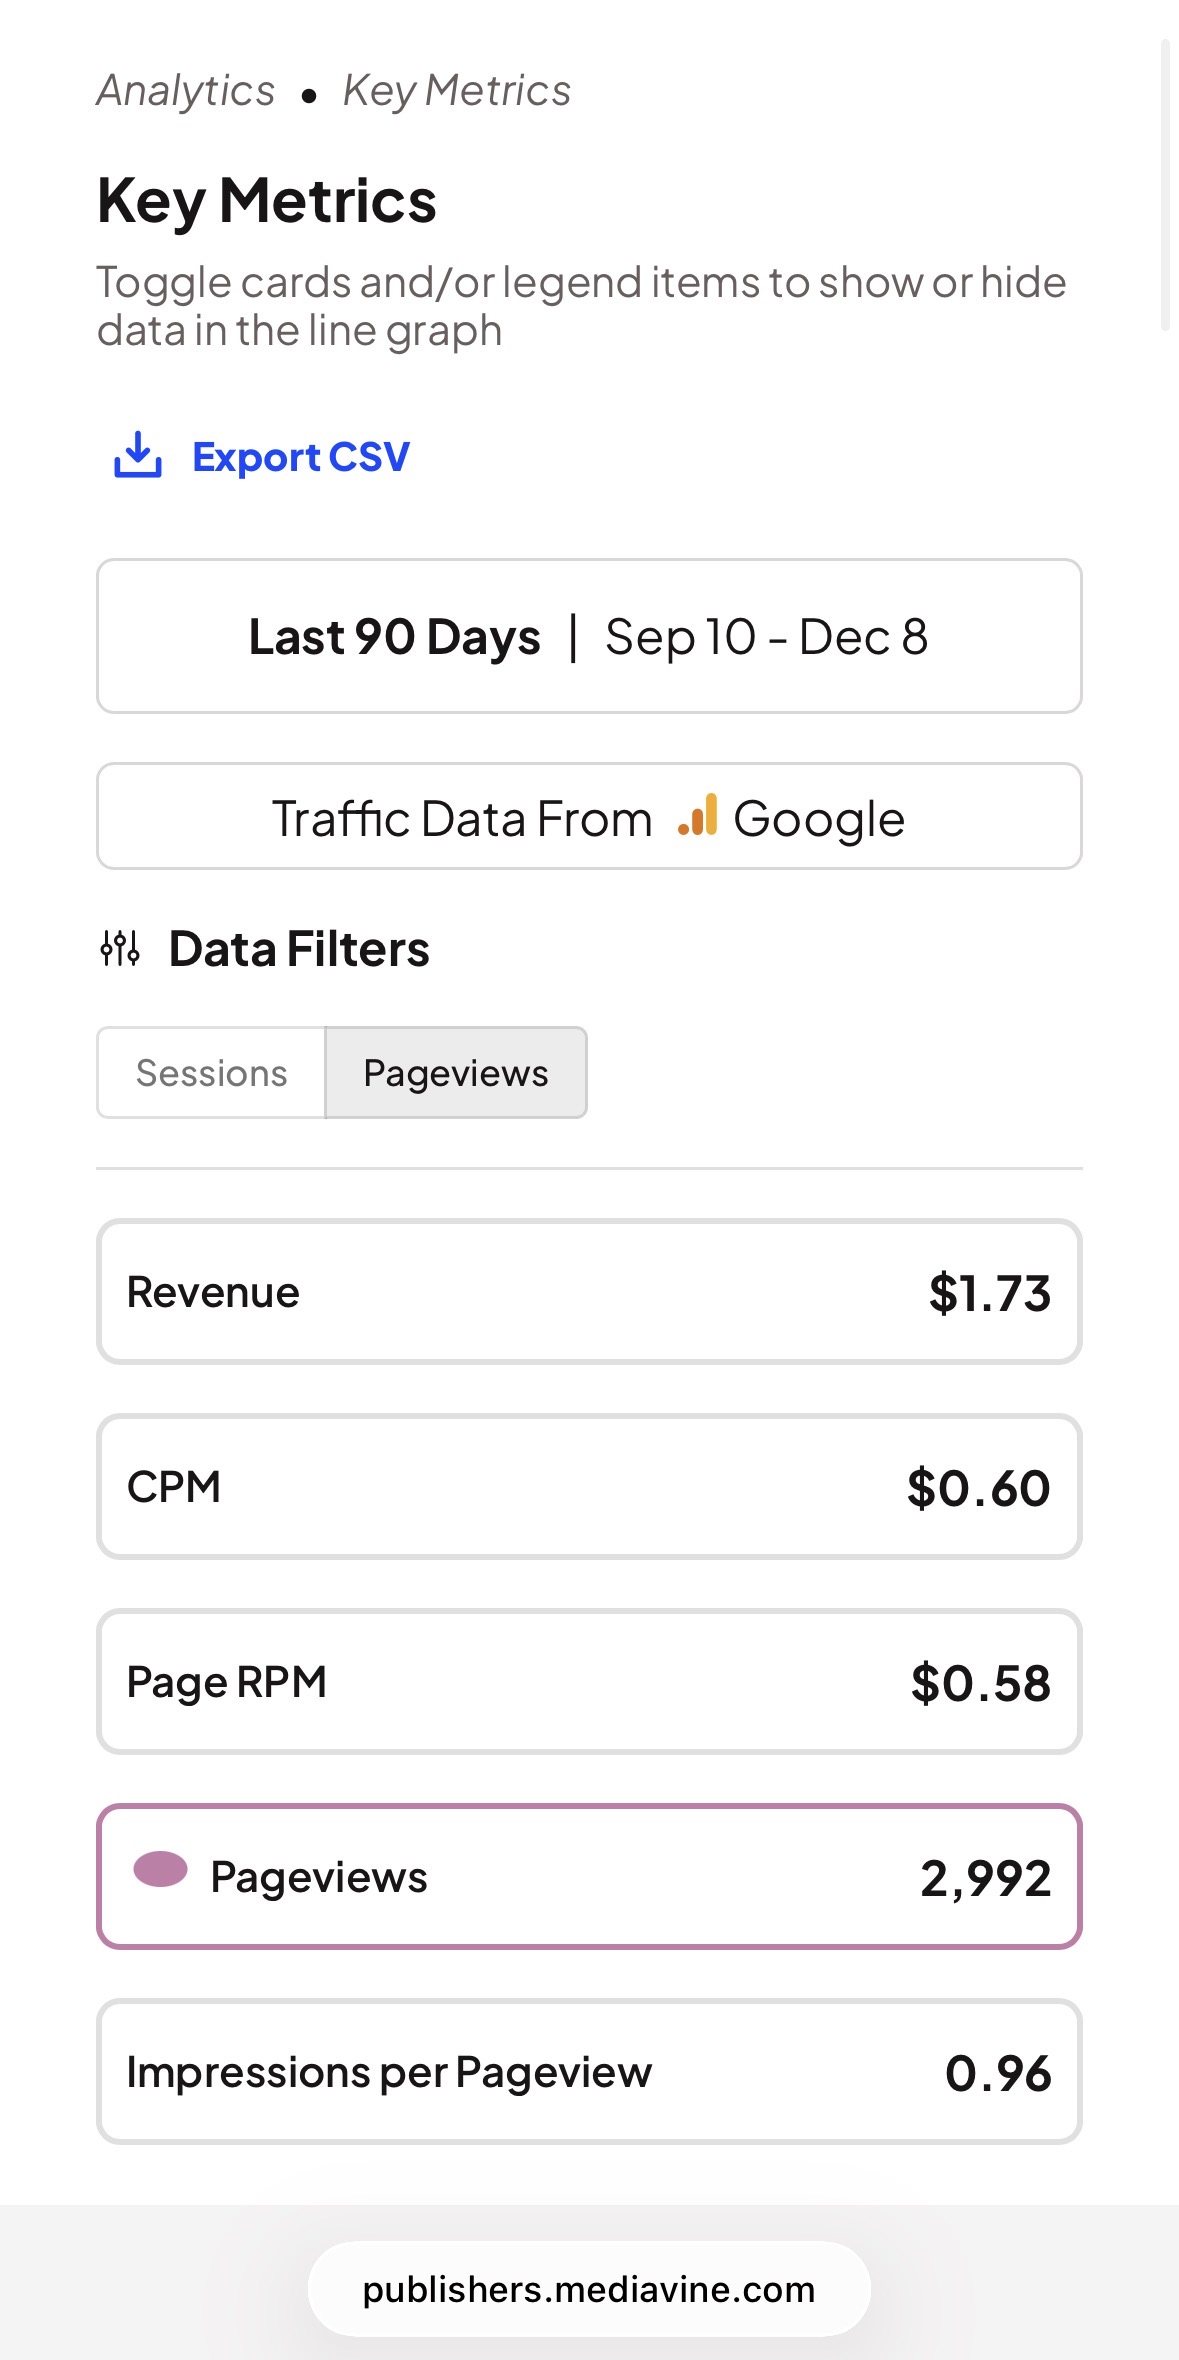Hide the Pageviews metric card data
The image size is (1179, 2360).
[x=589, y=1877]
